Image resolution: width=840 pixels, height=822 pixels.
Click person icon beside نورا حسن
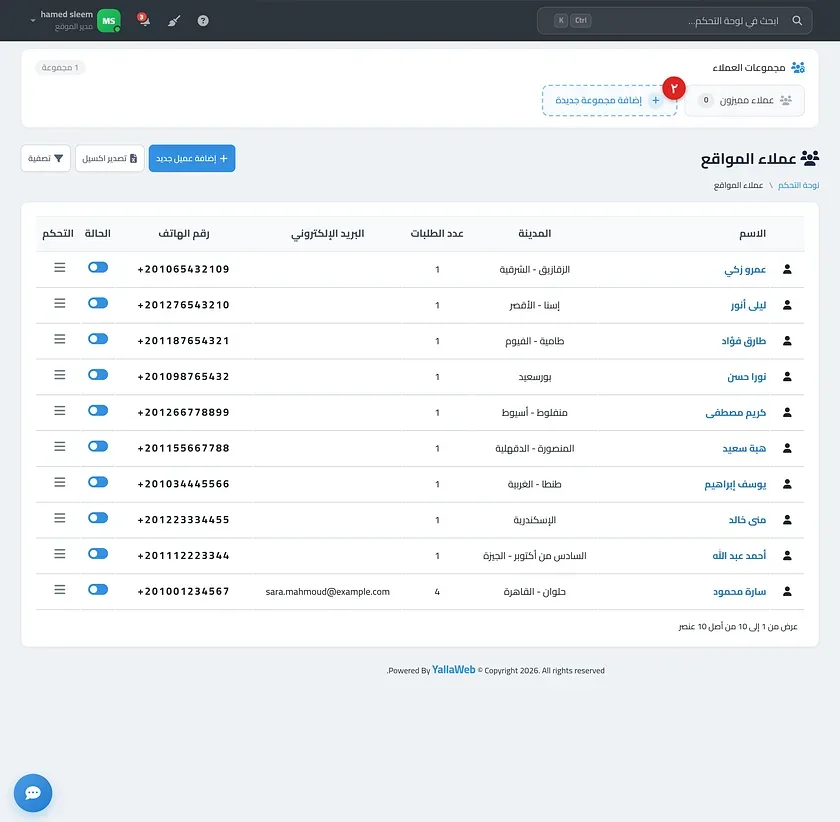pos(787,377)
